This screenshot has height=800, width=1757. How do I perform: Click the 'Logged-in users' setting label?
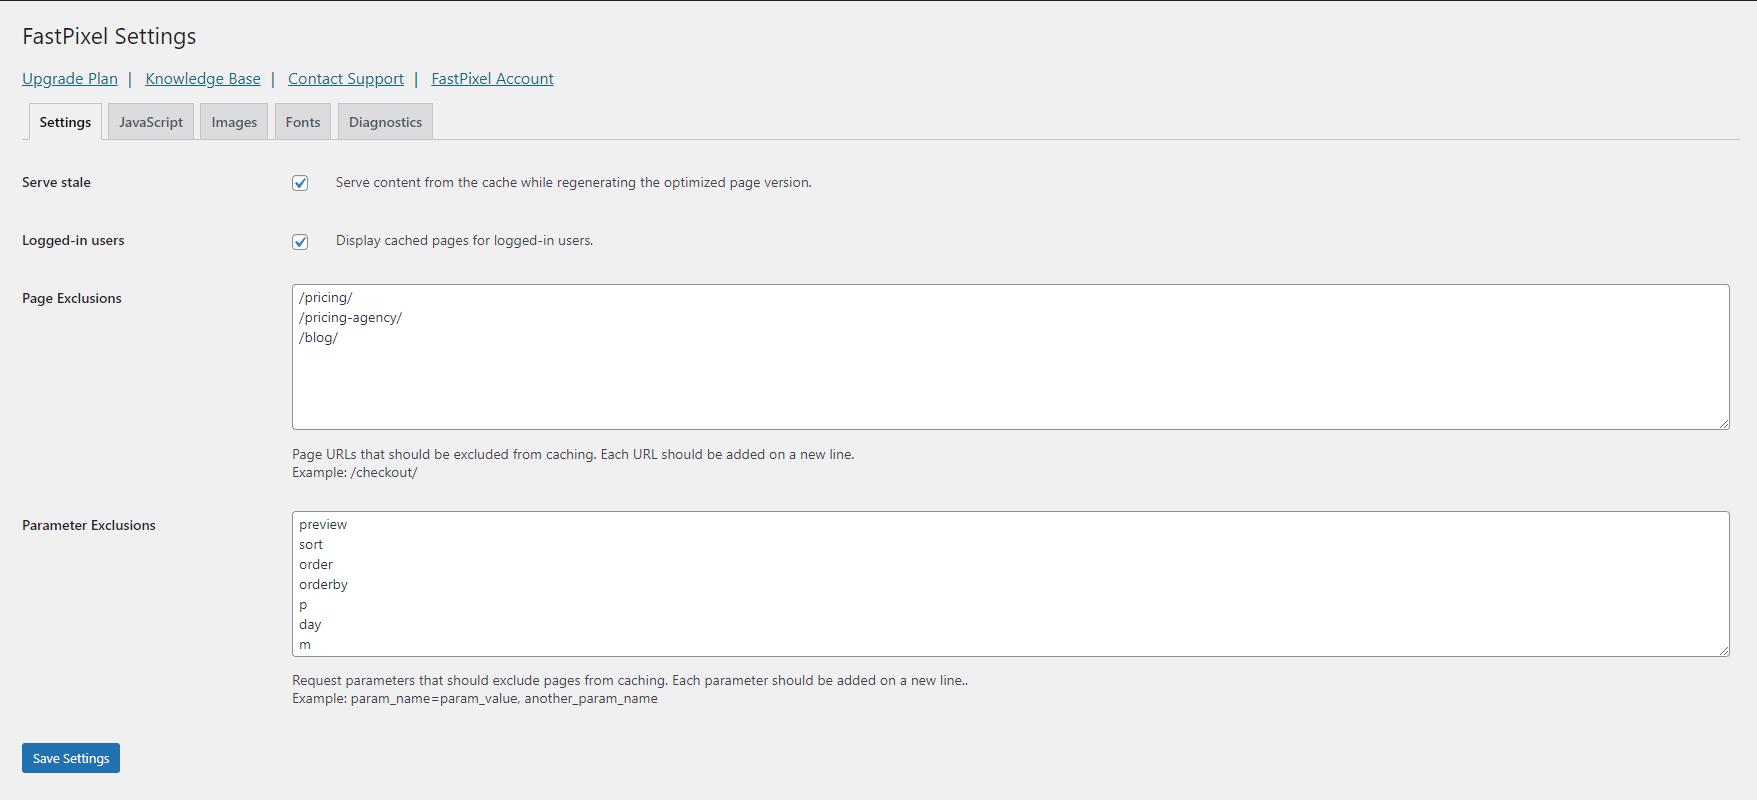click(73, 240)
